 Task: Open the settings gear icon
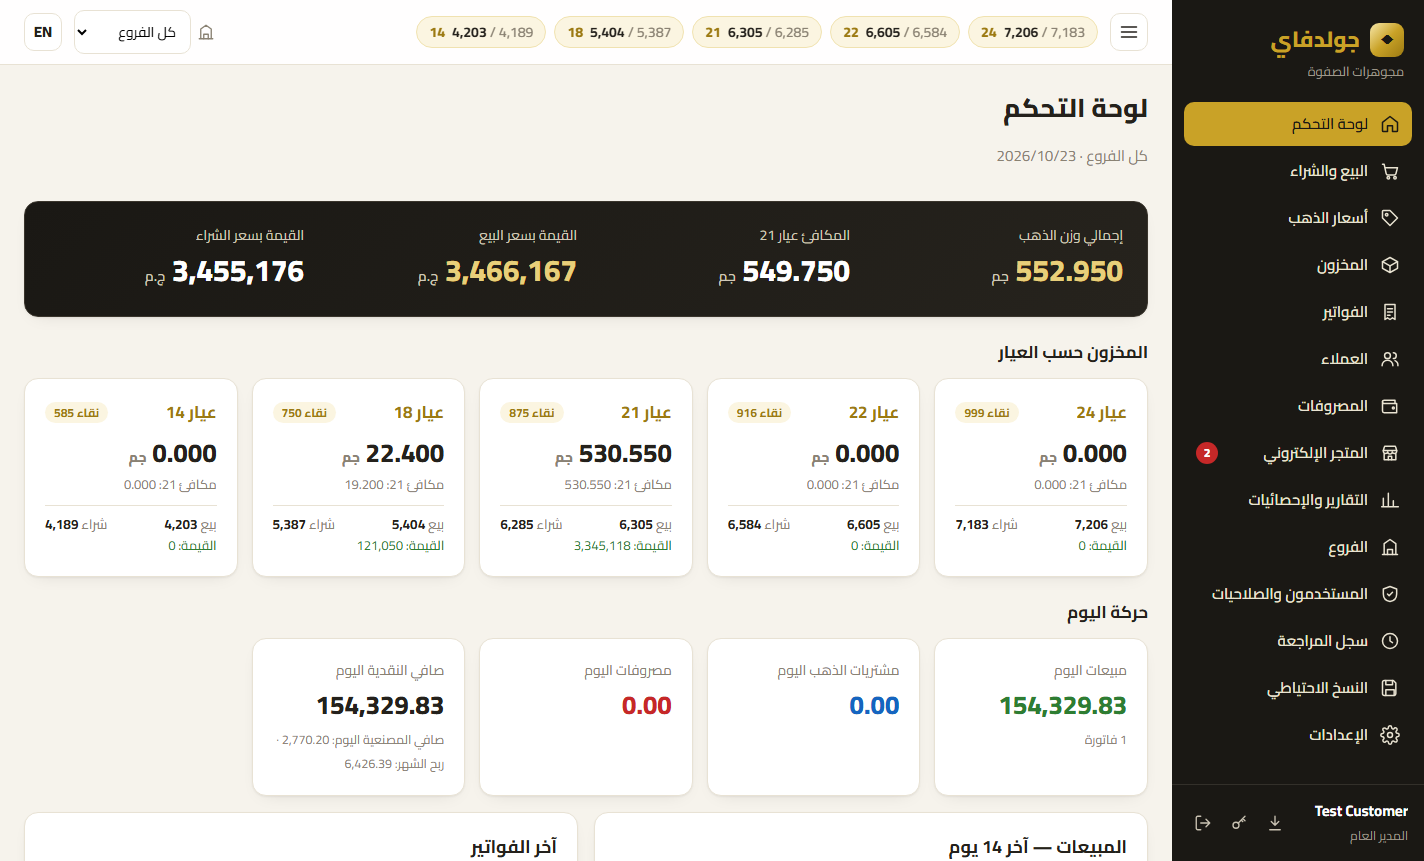coord(1389,735)
